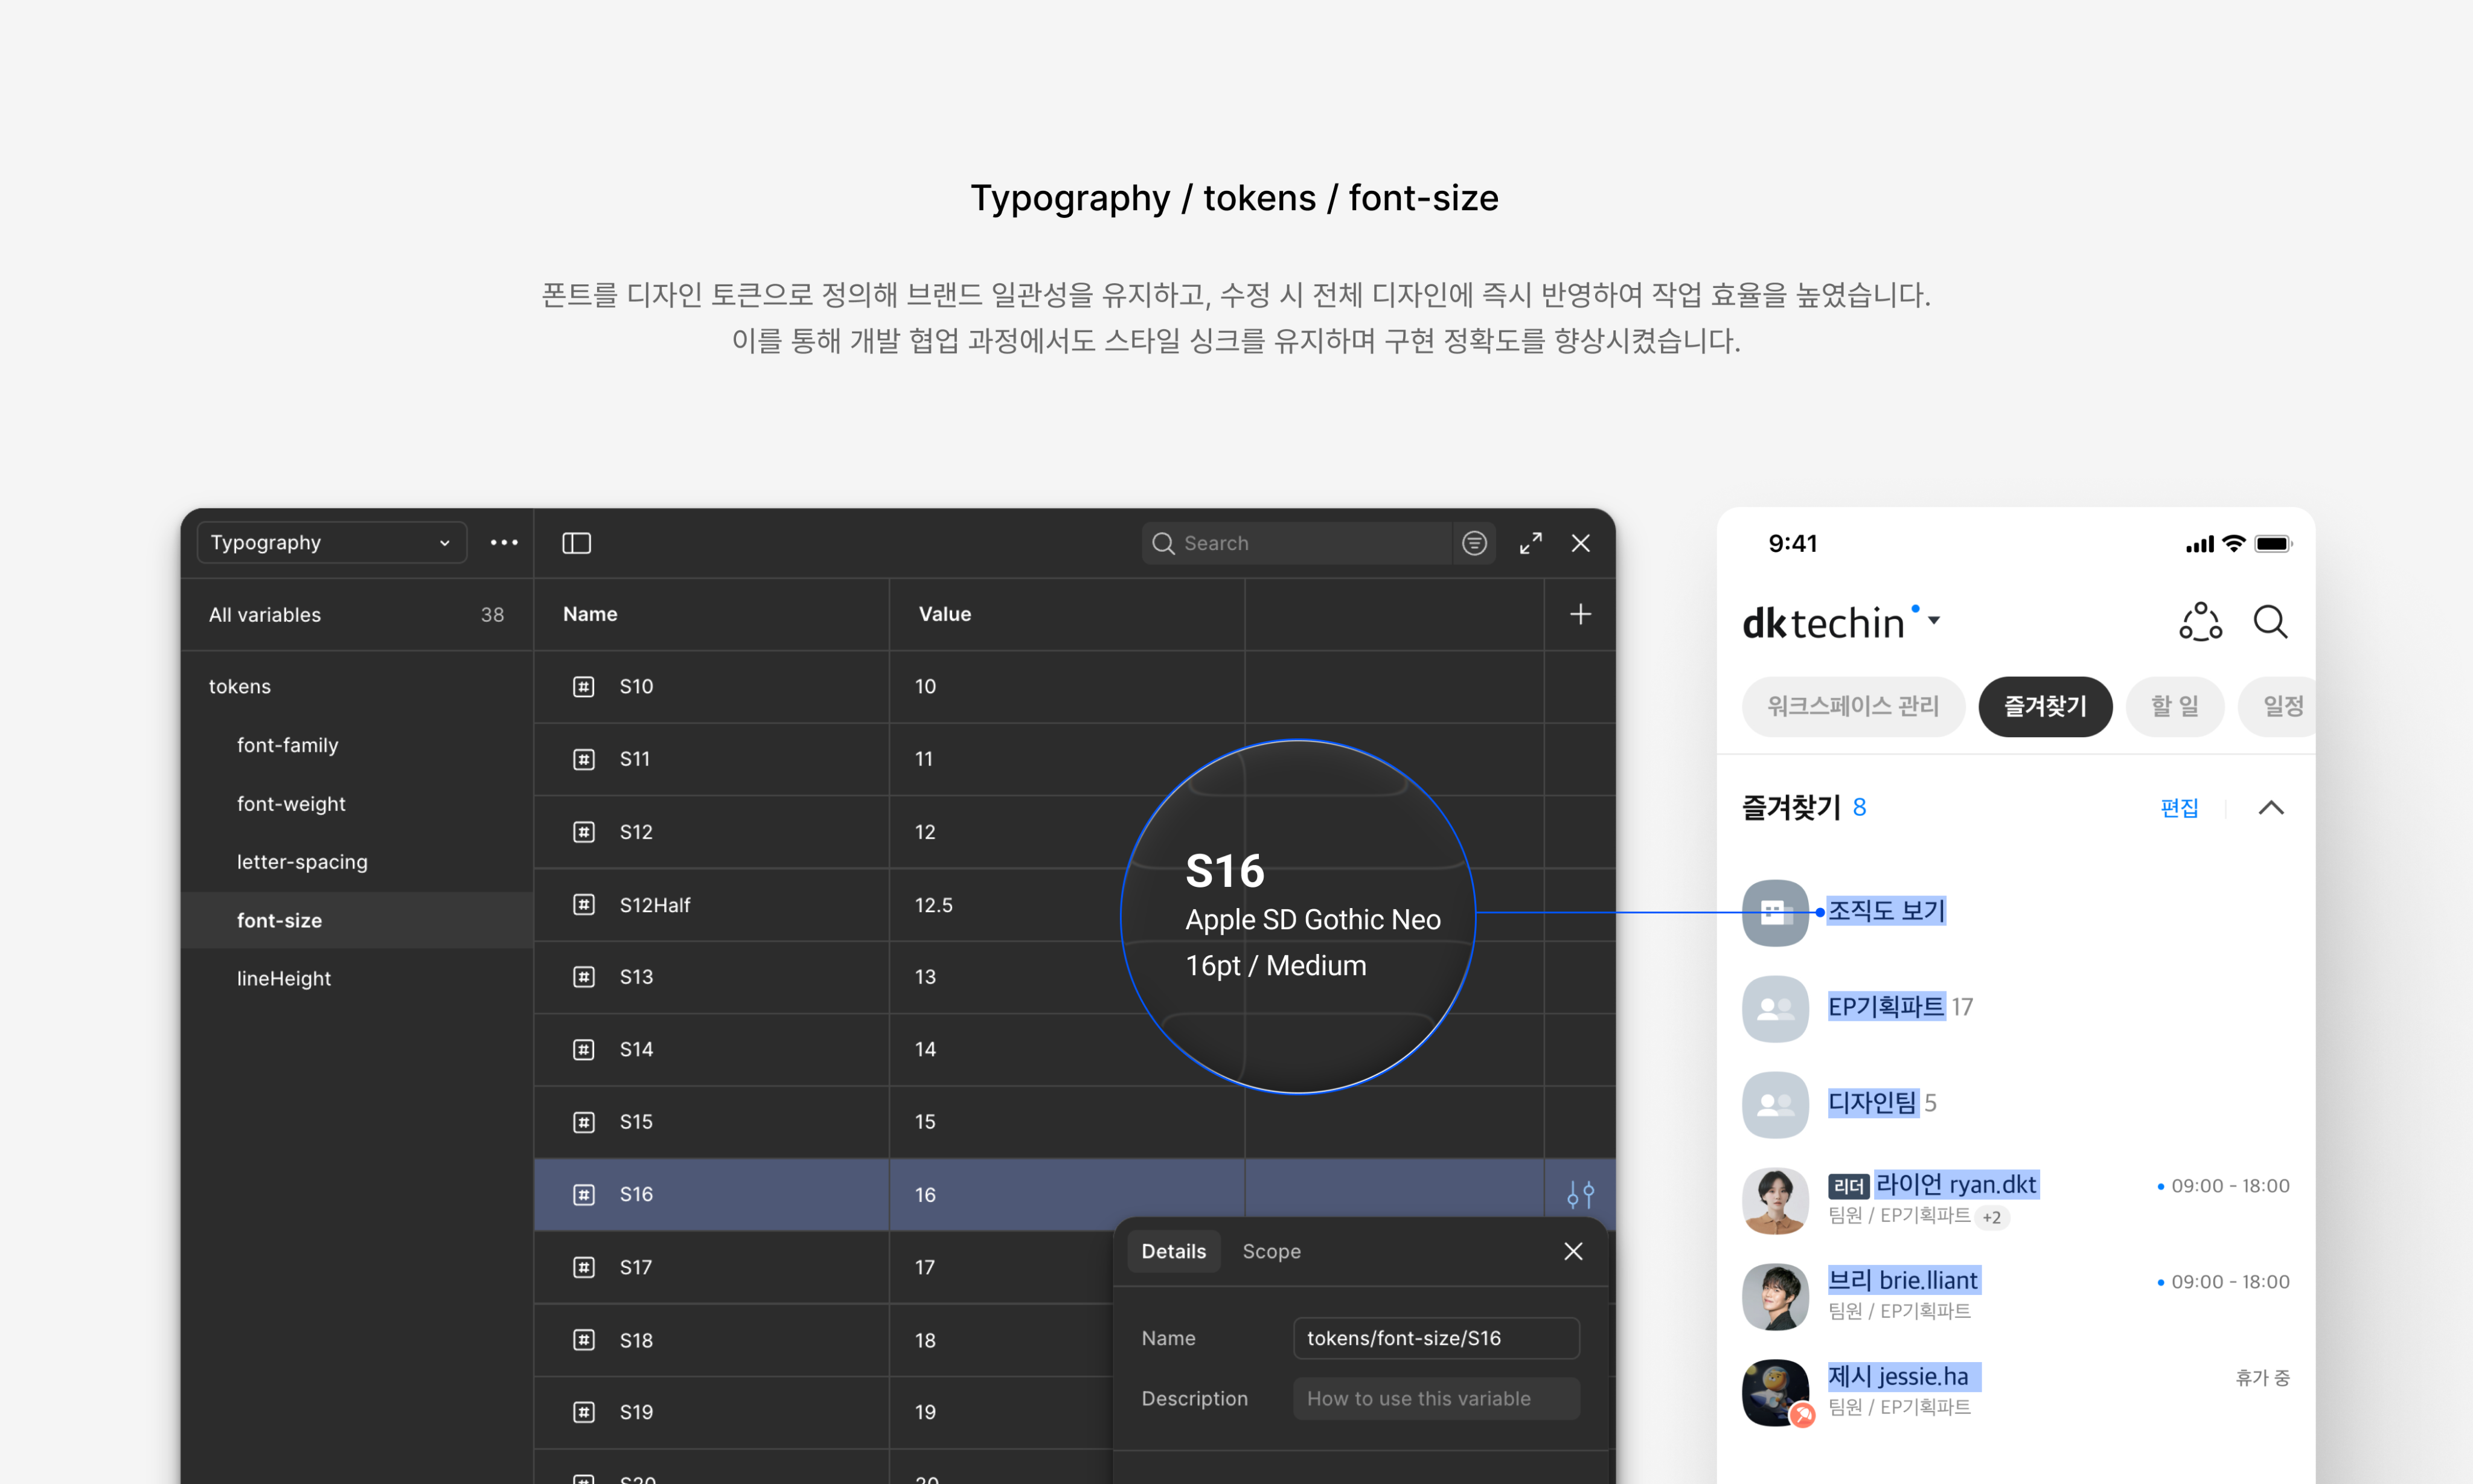The width and height of the screenshot is (2473, 1484).
Task: Click the plus icon to add column
Action: 1580,614
